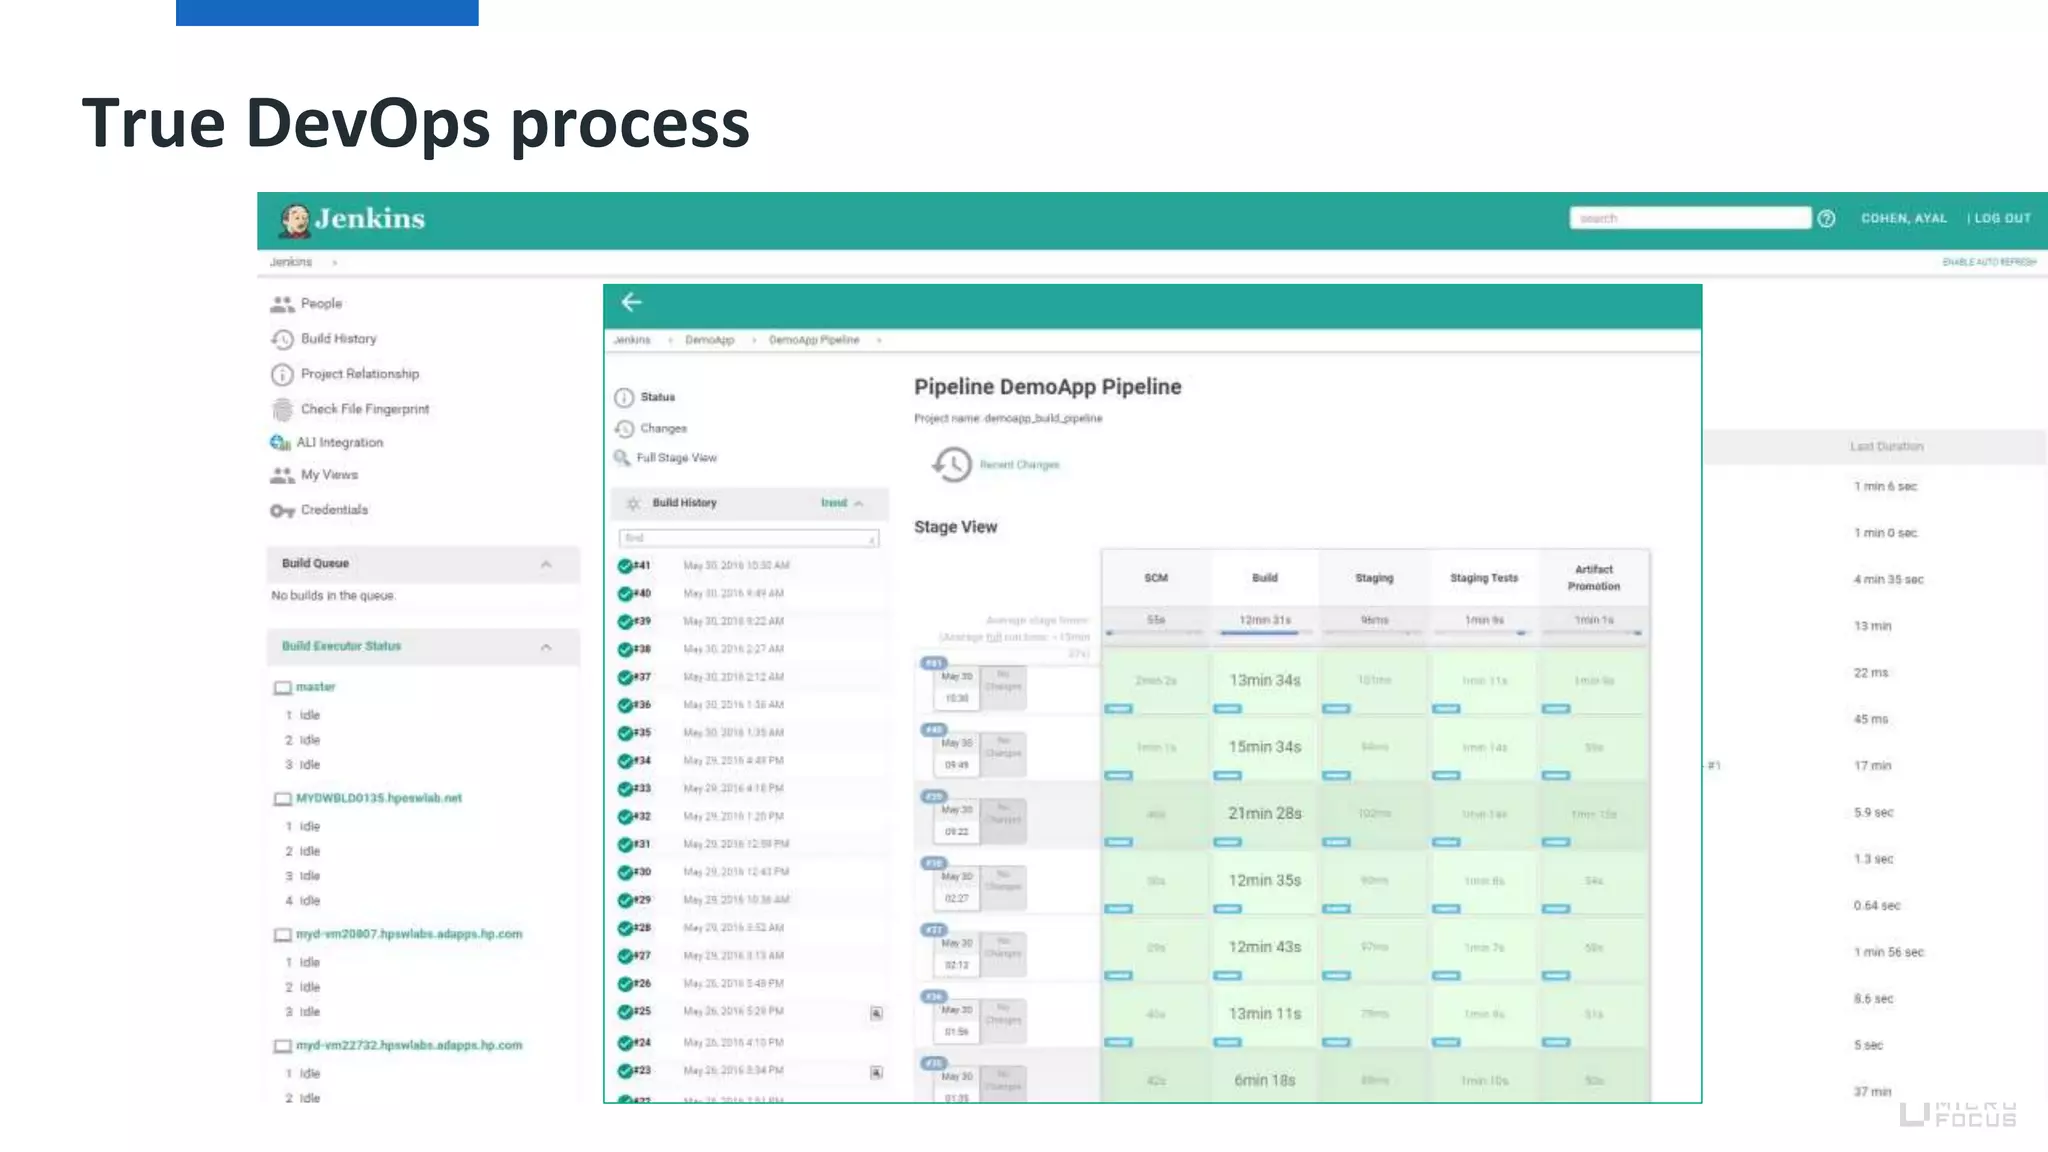The height and width of the screenshot is (1152, 2048).
Task: Click the 21min 28s Build stage cell
Action: (x=1265, y=814)
